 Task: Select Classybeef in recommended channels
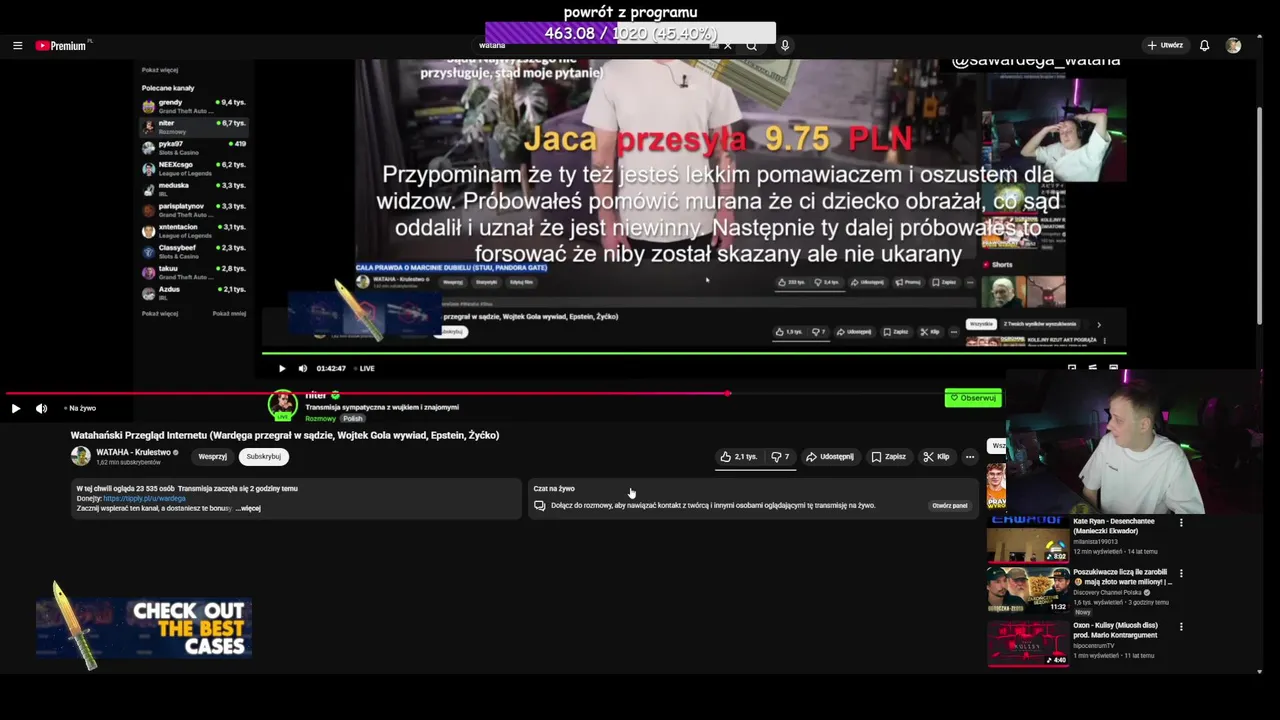[194, 251]
